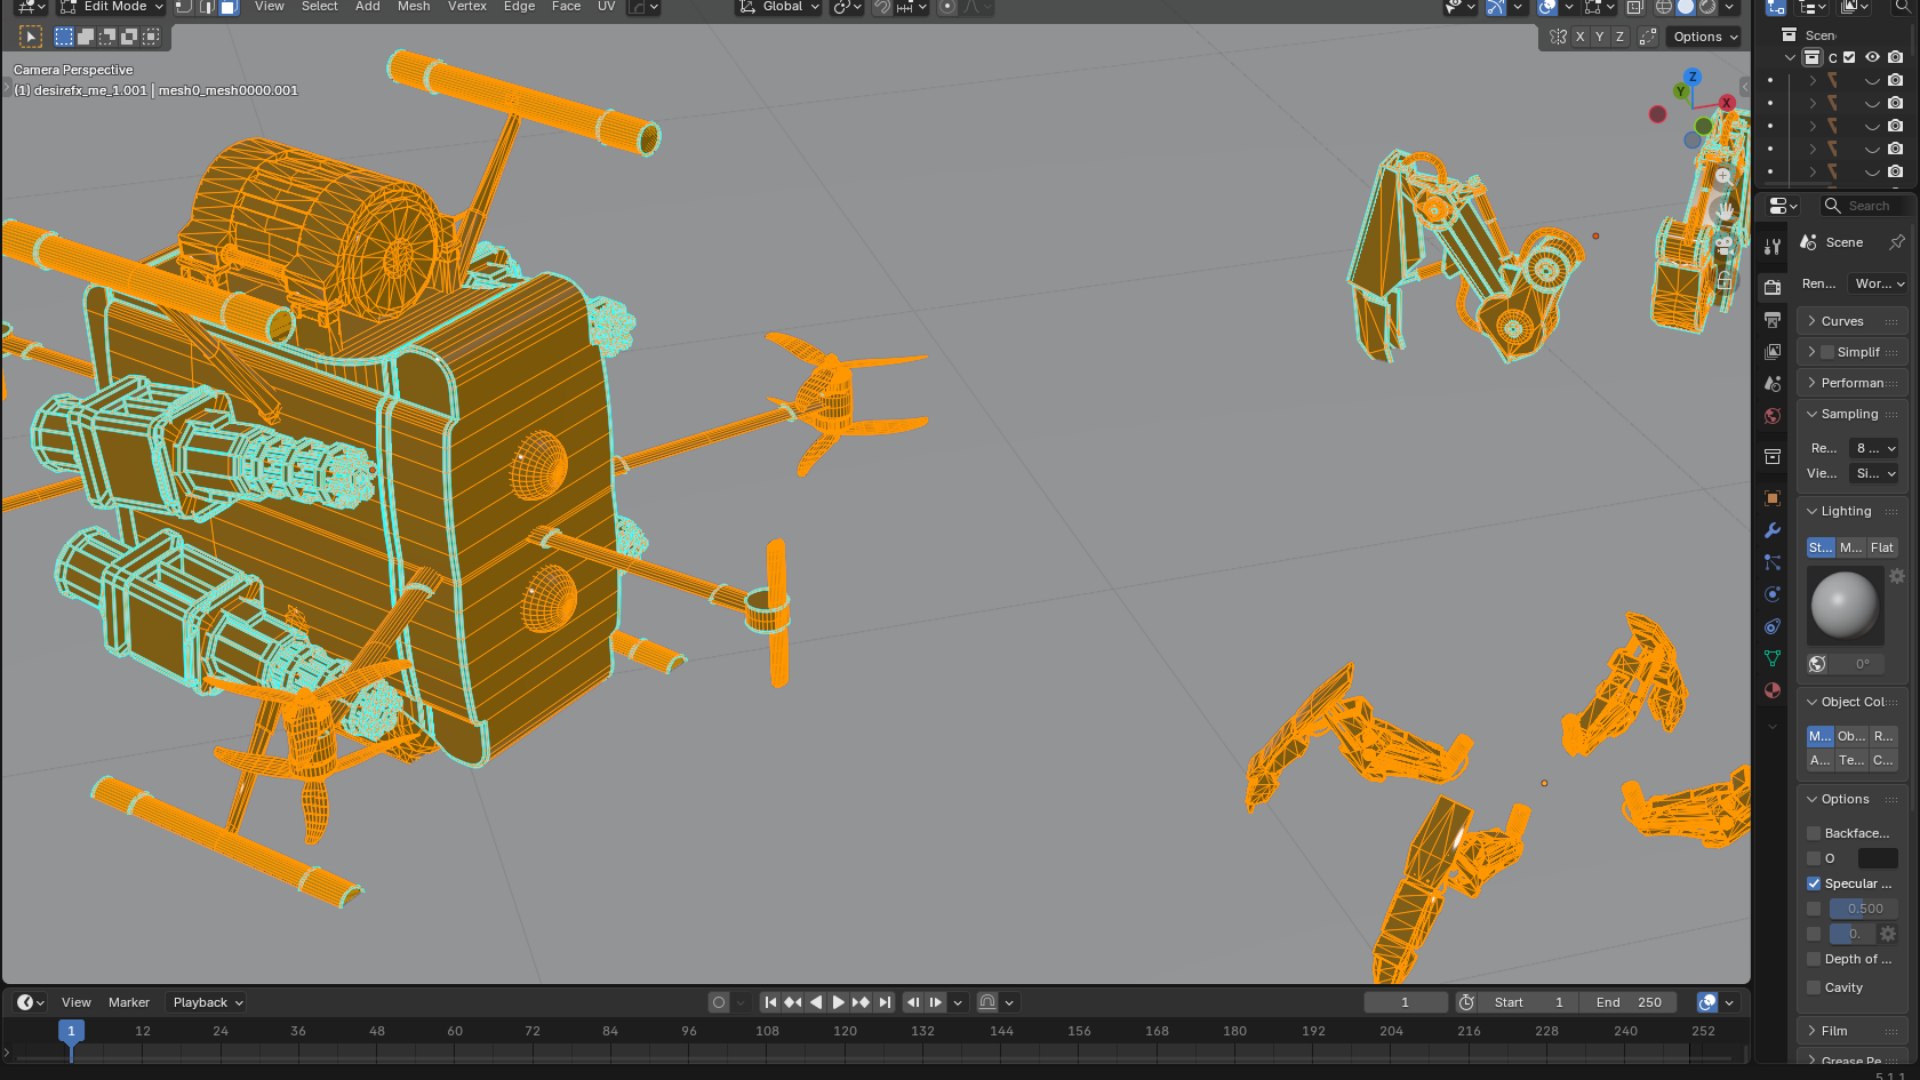Play animation in timeline
Viewport: 1920px width, 1080px height.
pyautogui.click(x=838, y=1002)
